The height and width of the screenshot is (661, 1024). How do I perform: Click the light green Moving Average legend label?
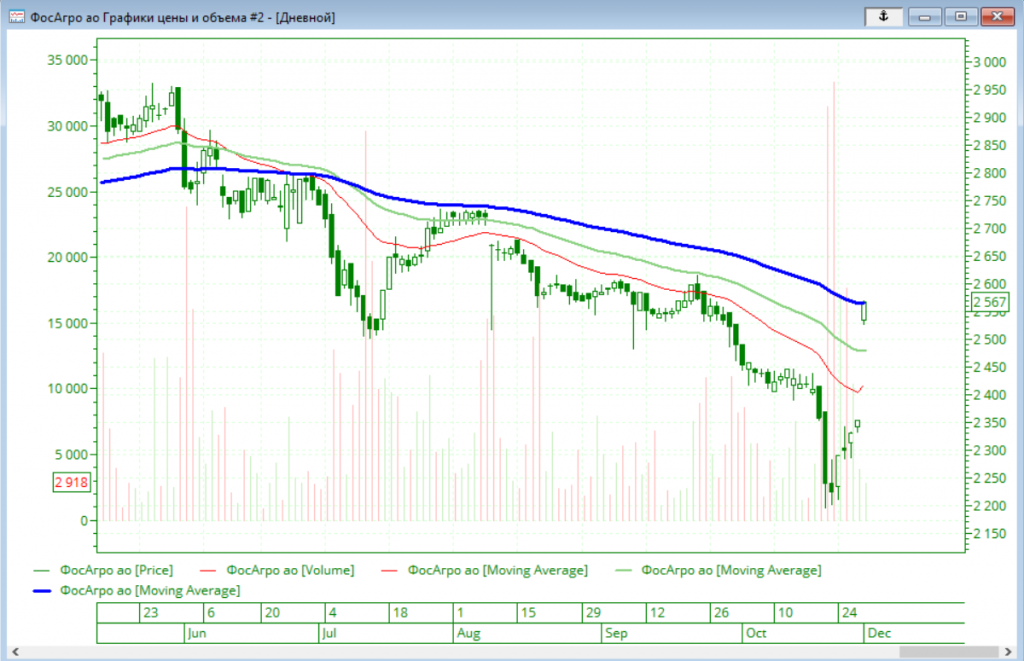pyautogui.click(x=730, y=570)
